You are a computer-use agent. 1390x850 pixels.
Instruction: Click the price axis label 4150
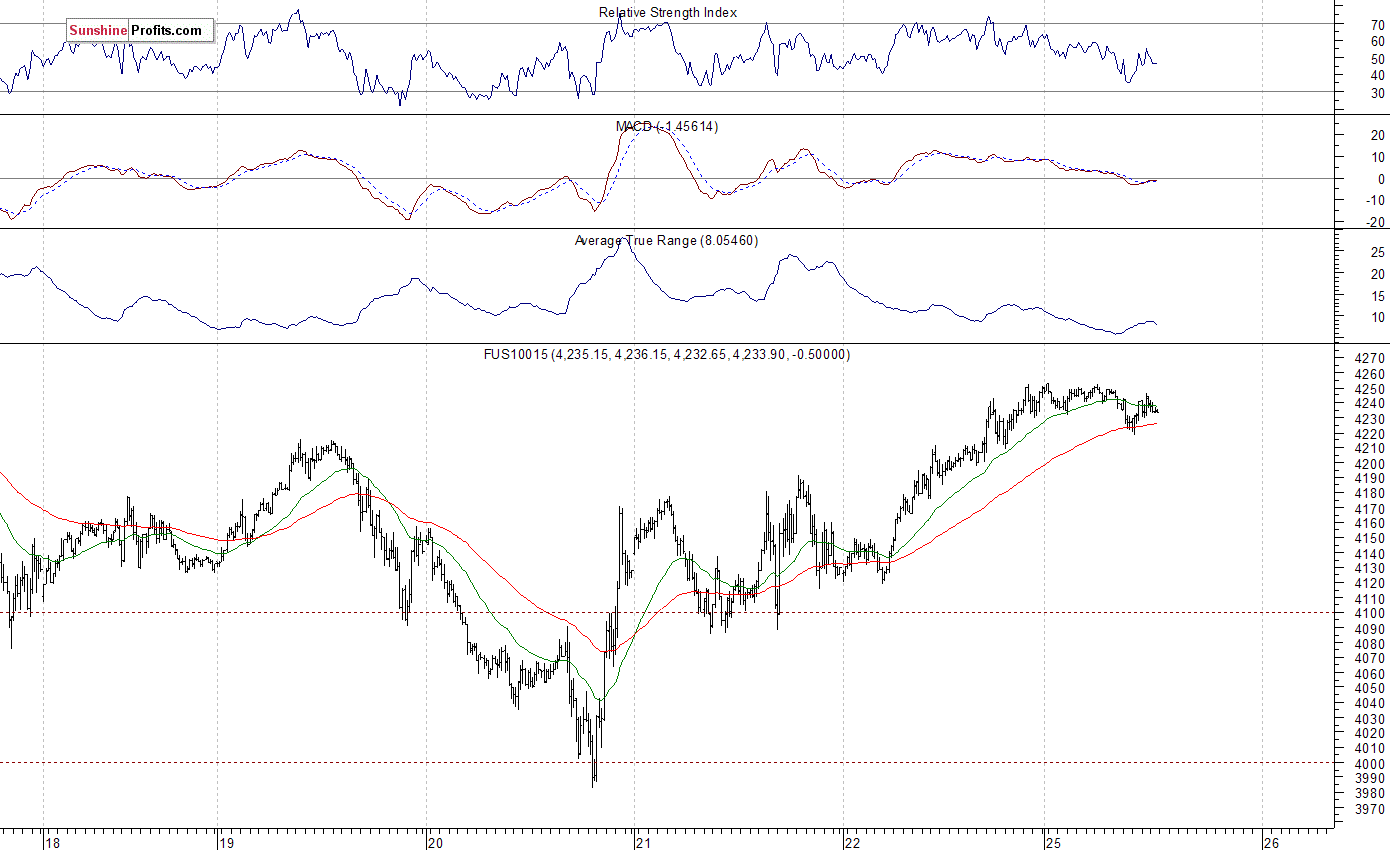[1371, 538]
